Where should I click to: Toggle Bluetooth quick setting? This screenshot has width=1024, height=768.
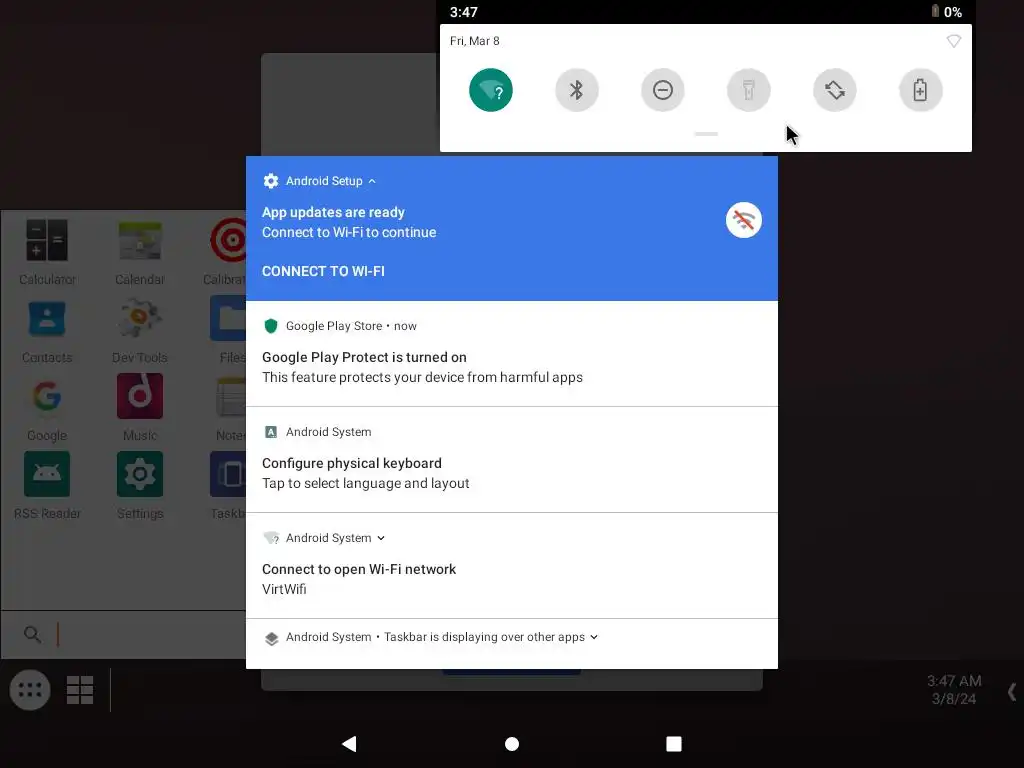click(x=577, y=90)
